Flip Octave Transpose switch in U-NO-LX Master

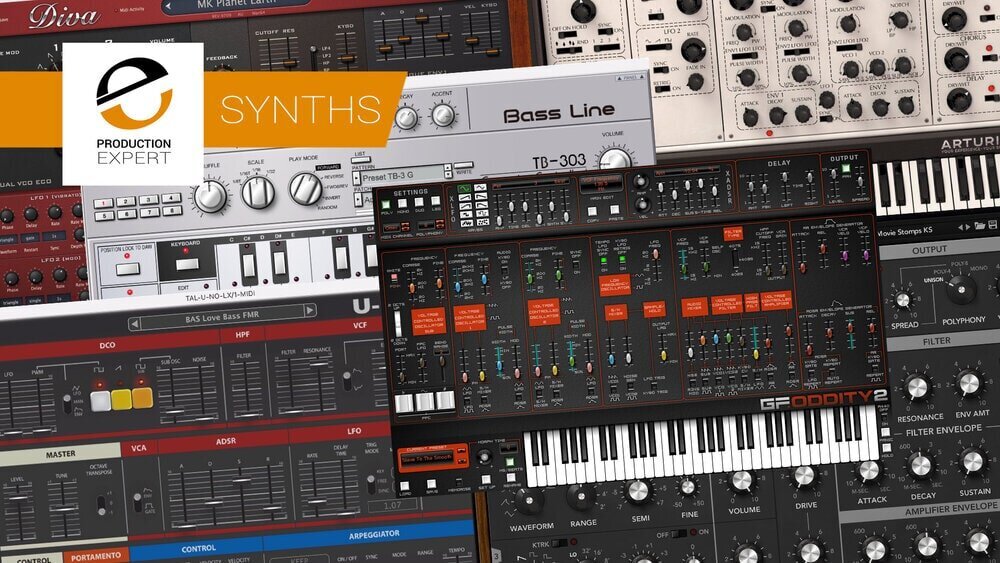point(100,504)
